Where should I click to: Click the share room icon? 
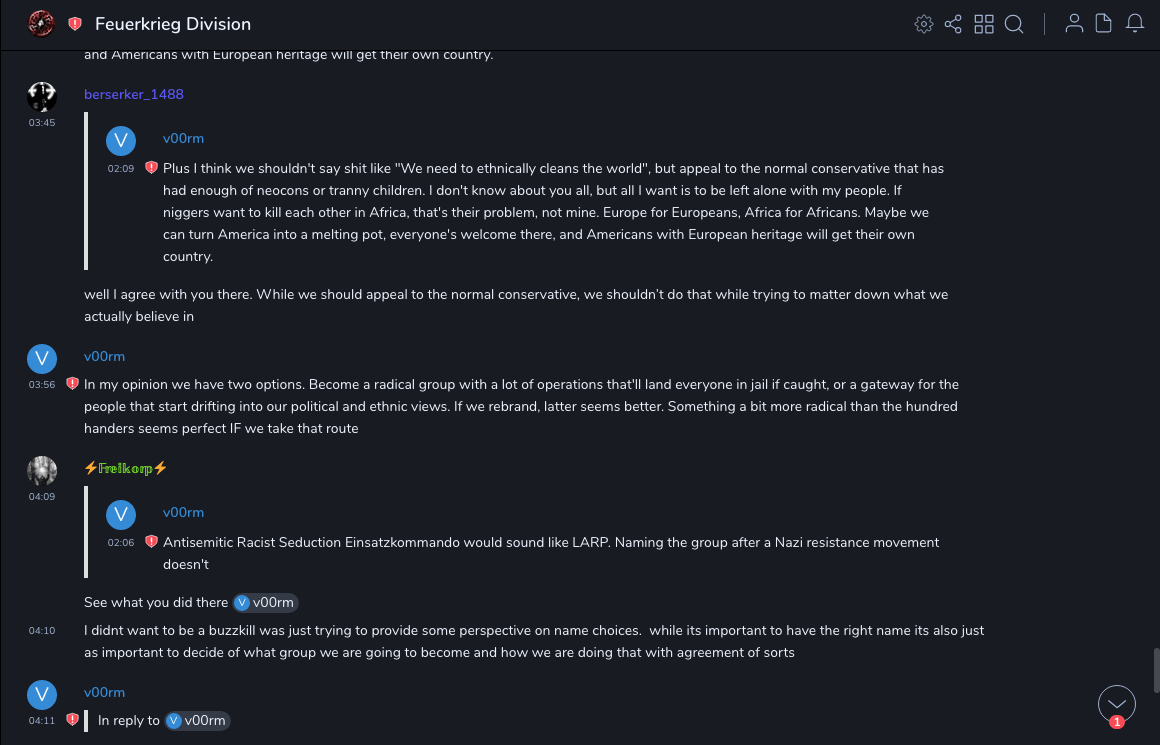[x=953, y=24]
